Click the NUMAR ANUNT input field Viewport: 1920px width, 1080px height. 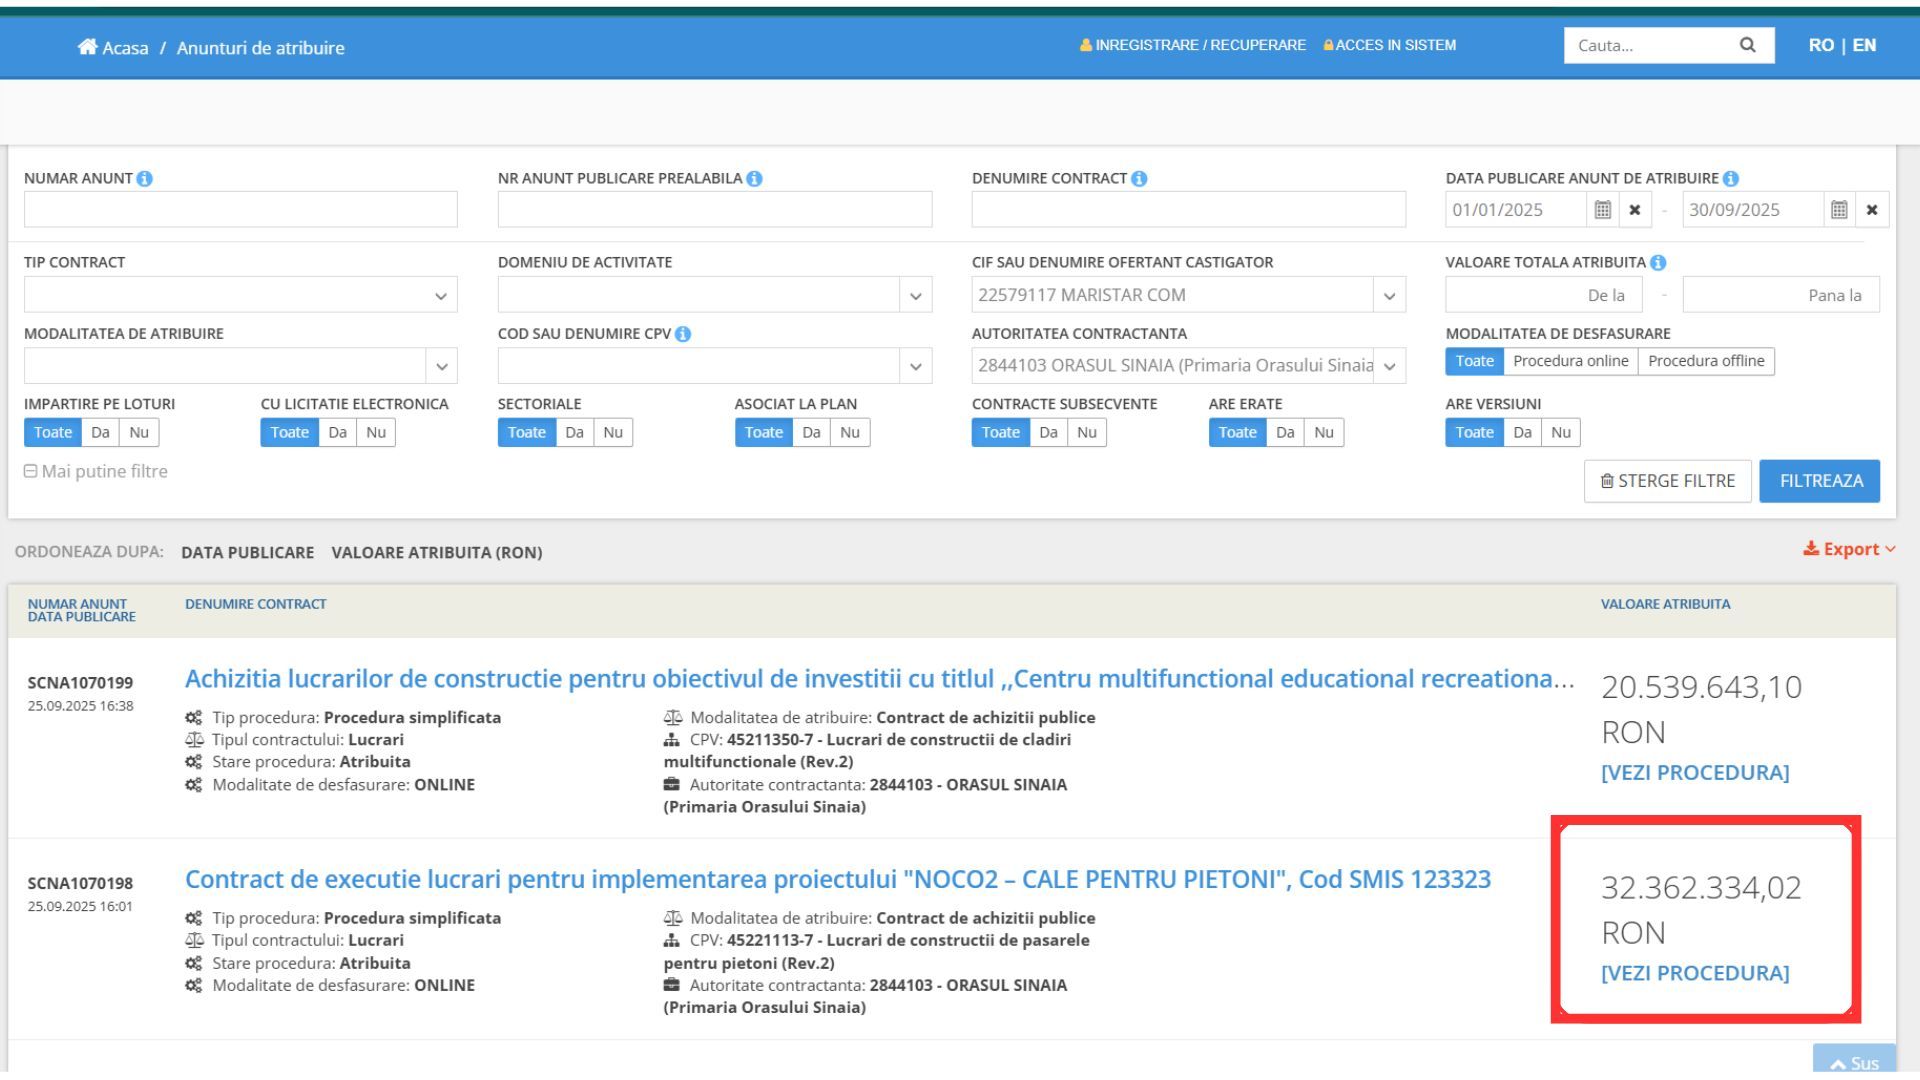coord(240,210)
